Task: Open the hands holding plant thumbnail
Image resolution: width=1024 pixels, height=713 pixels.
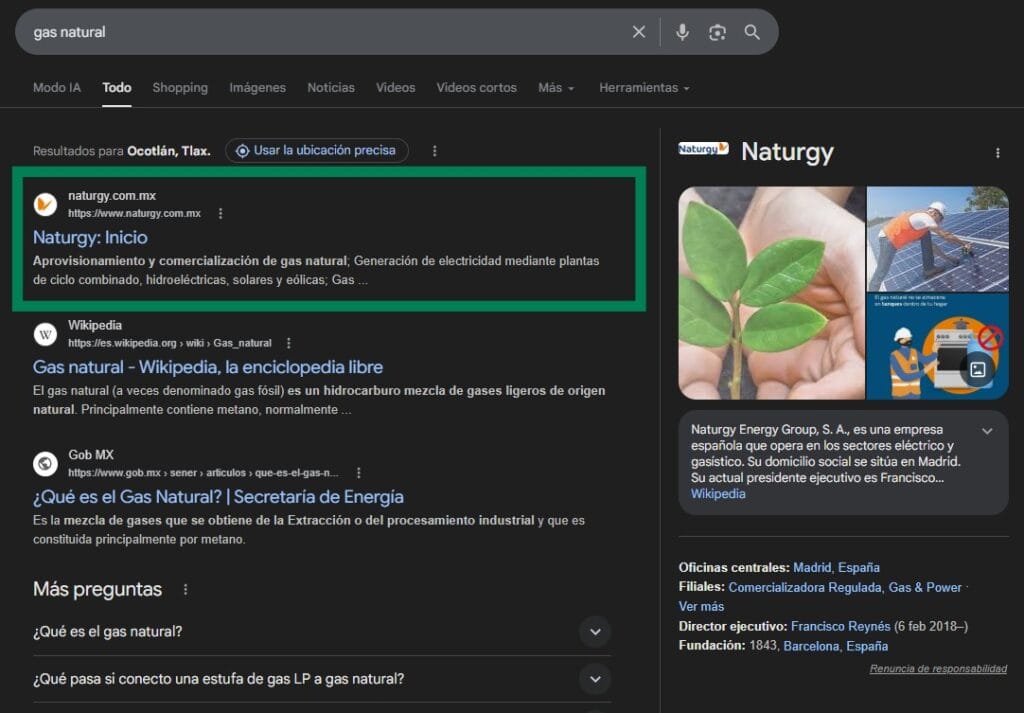Action: point(771,293)
